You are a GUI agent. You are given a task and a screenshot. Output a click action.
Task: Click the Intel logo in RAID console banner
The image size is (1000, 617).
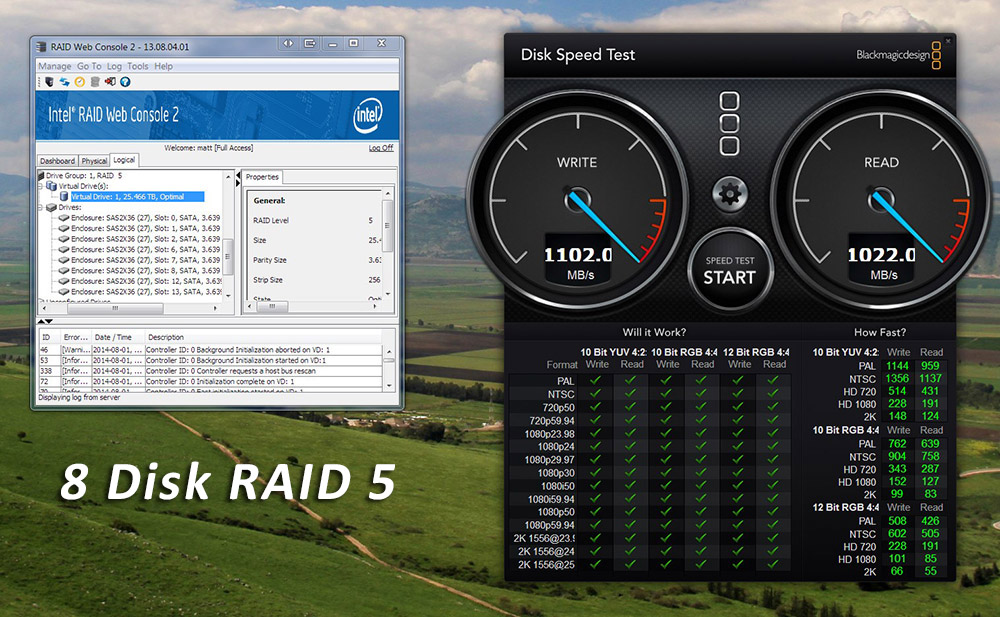point(368,115)
